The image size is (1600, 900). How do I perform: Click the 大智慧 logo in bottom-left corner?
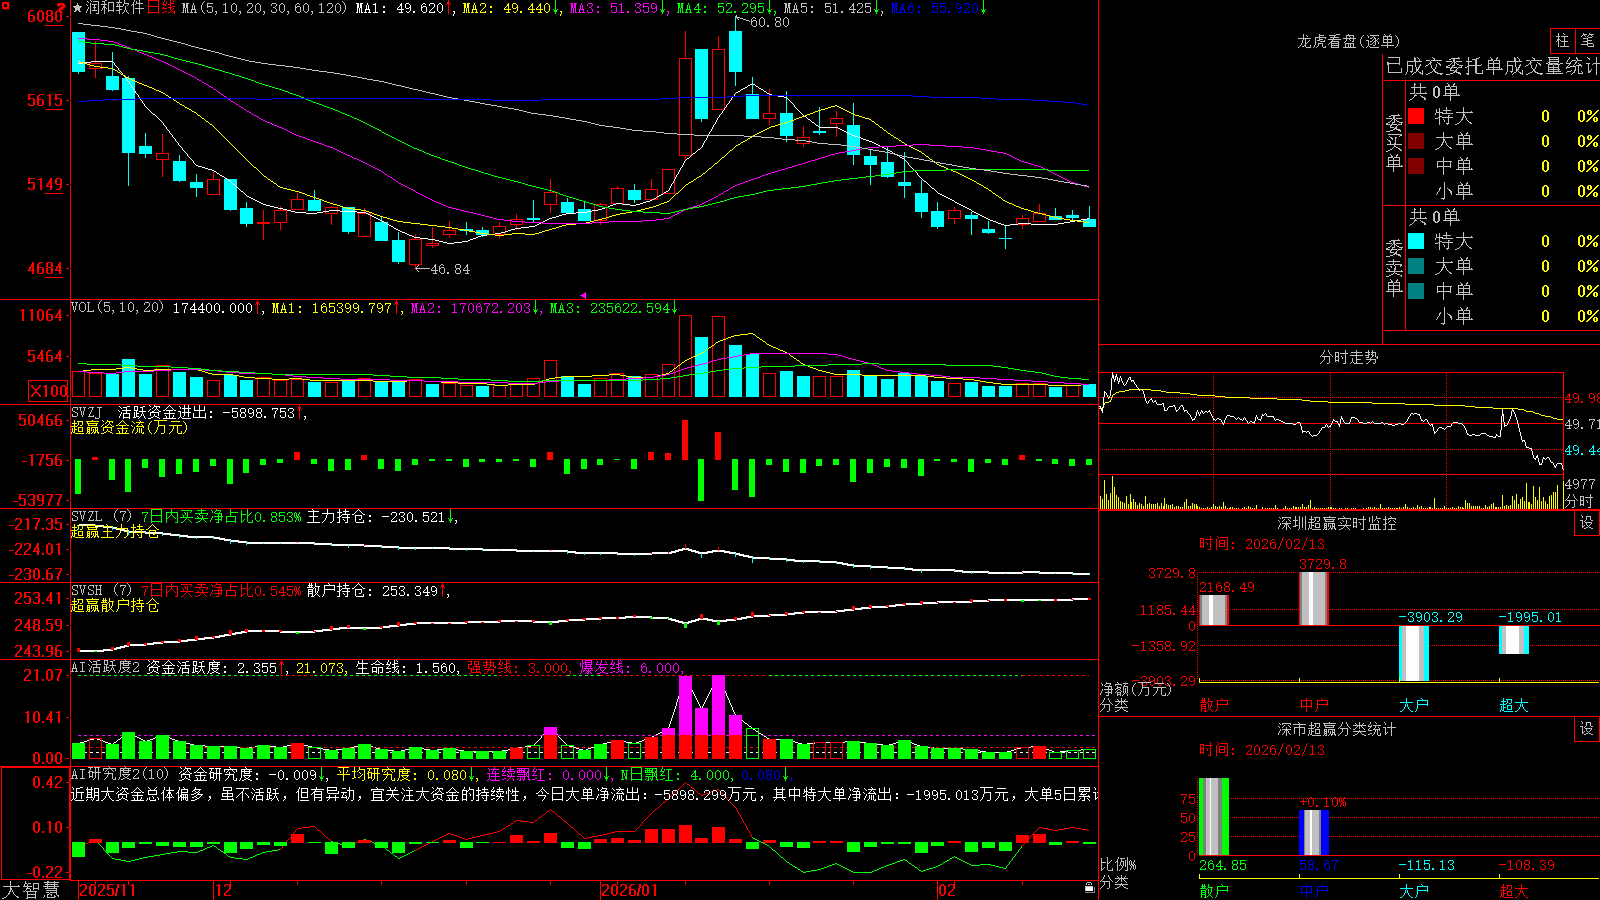[31, 889]
